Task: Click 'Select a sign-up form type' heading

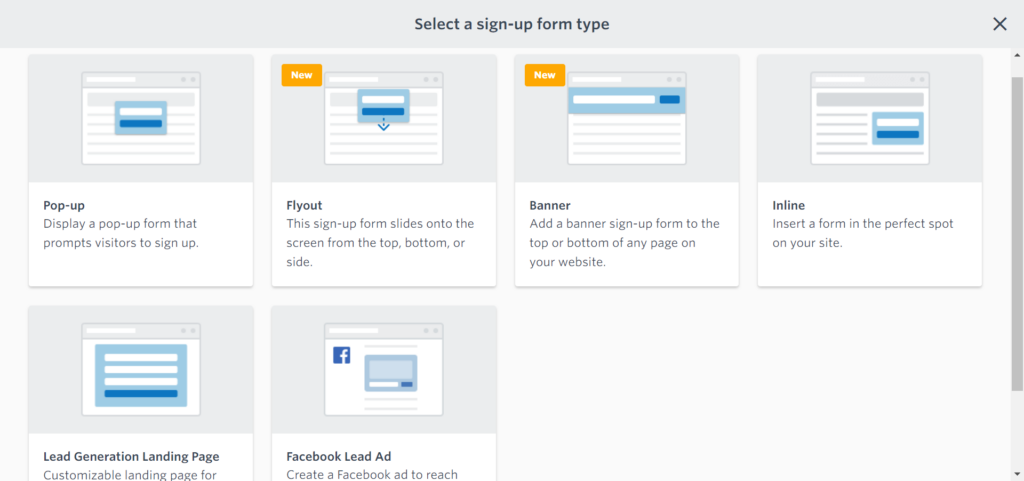Action: pos(512,24)
